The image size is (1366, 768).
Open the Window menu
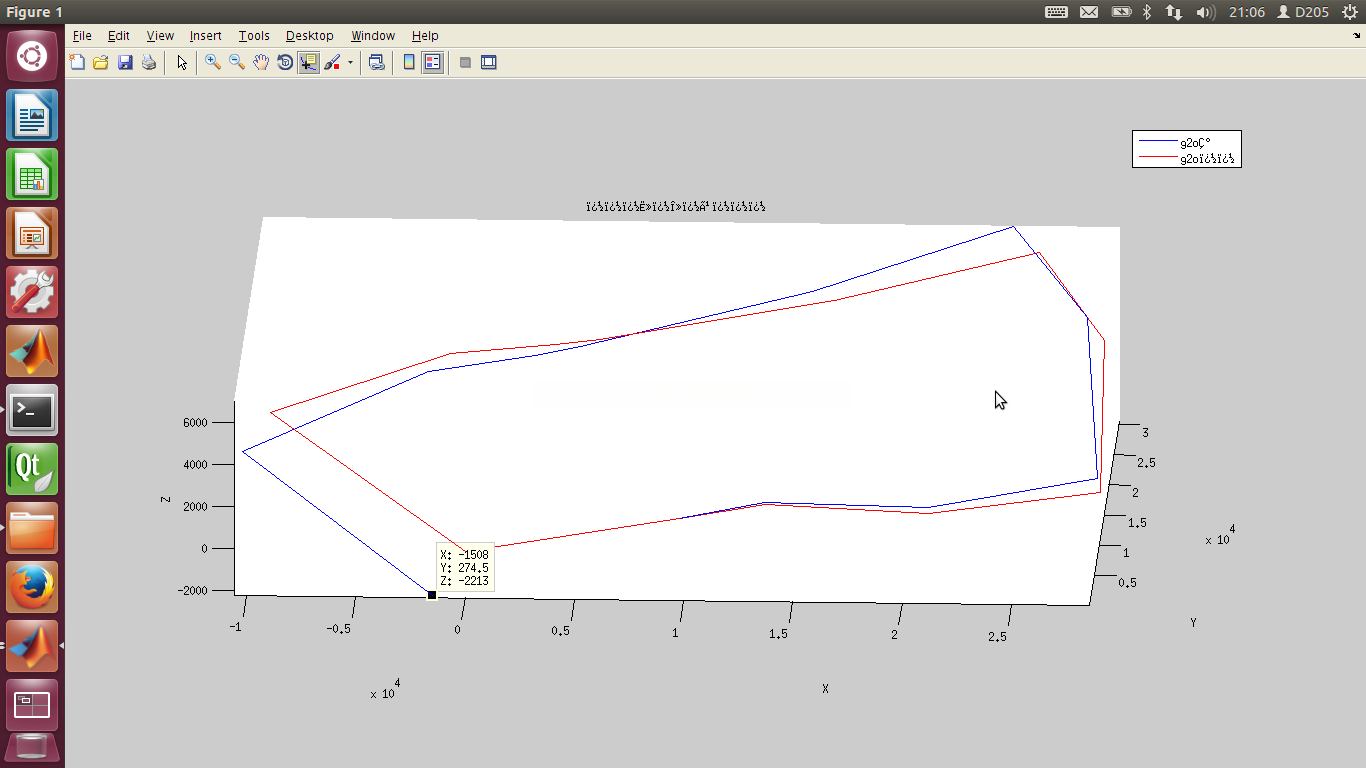tap(373, 35)
